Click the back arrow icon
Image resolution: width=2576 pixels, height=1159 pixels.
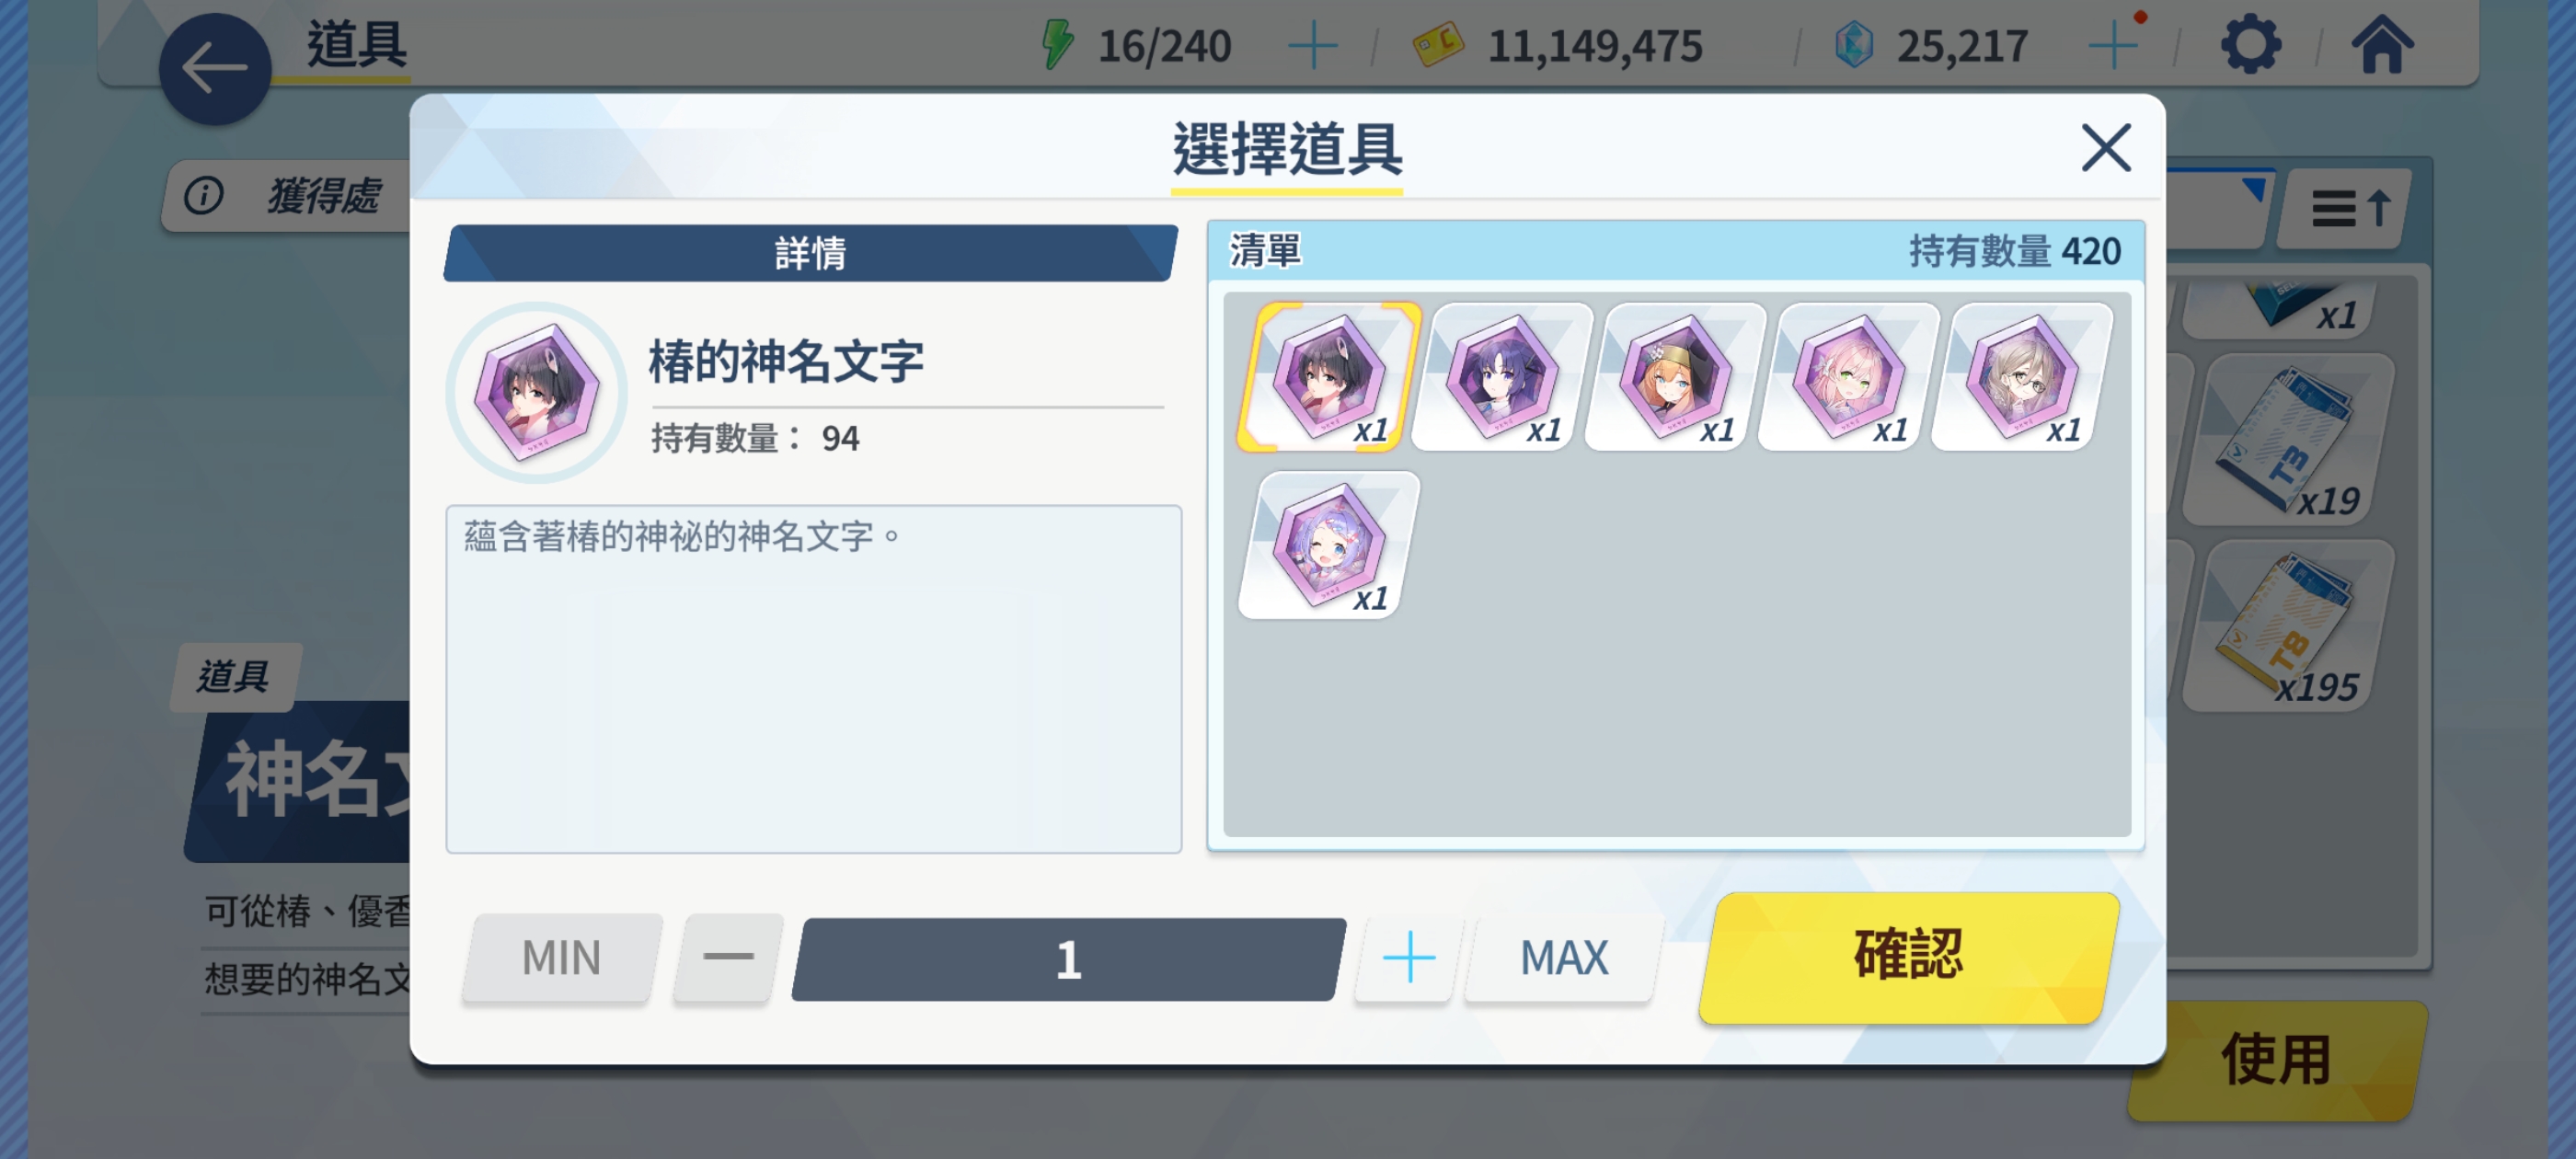pyautogui.click(x=215, y=69)
